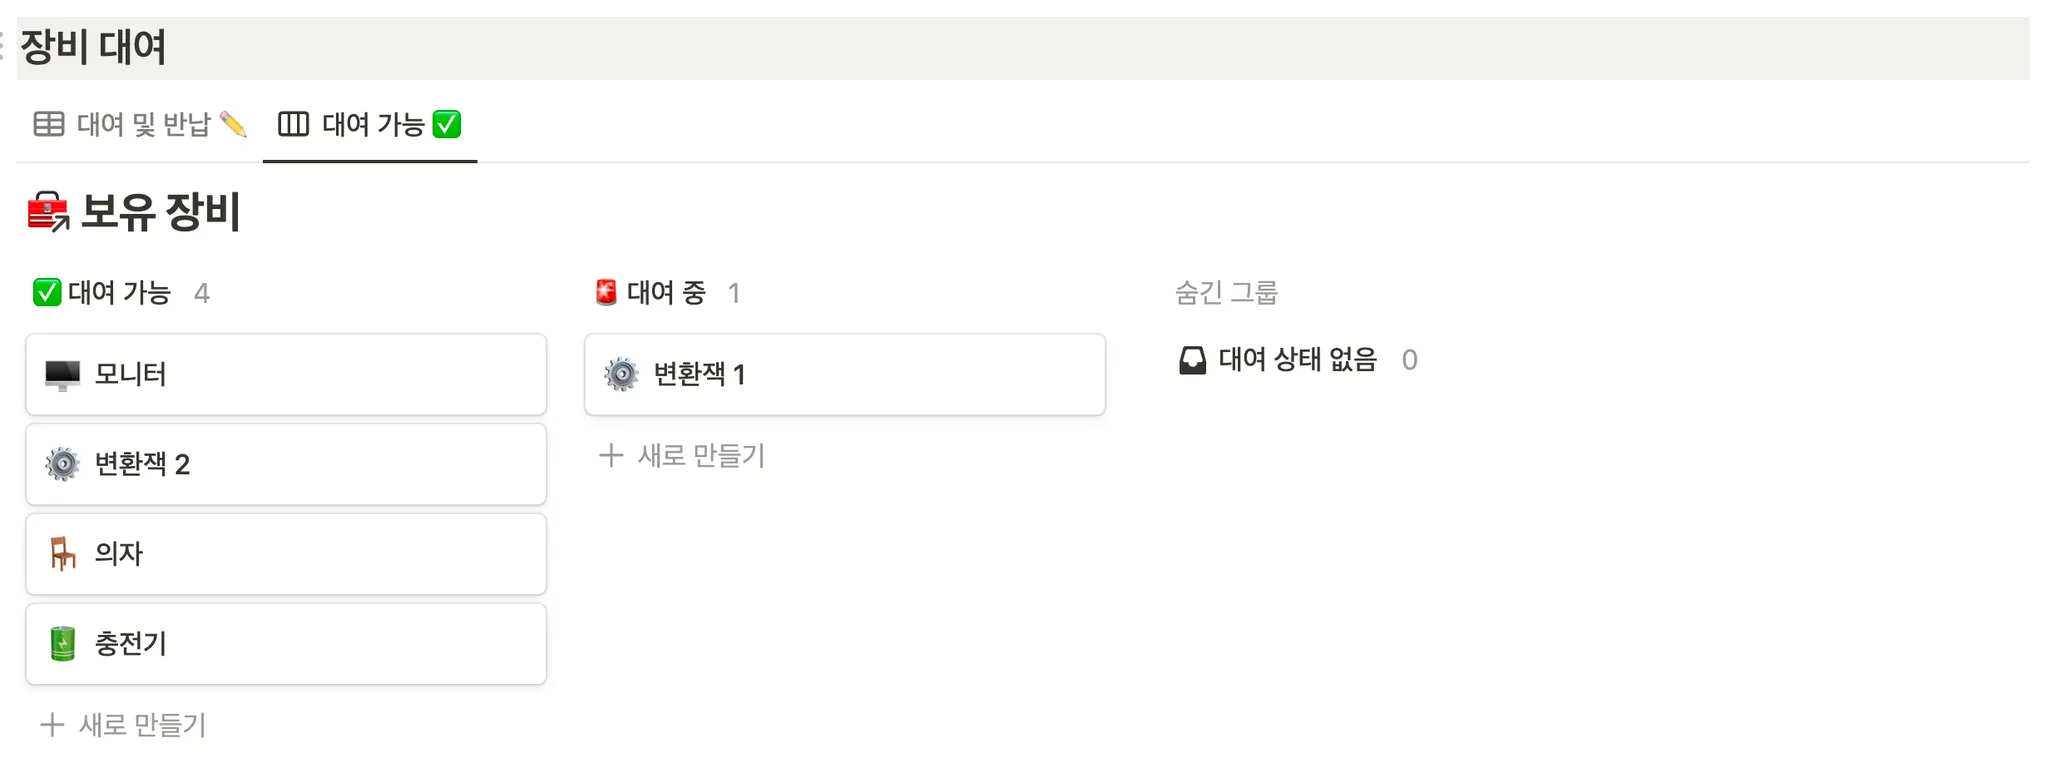Open the 보유 장비 database link
This screenshot has width=2048, height=759.
(160, 212)
